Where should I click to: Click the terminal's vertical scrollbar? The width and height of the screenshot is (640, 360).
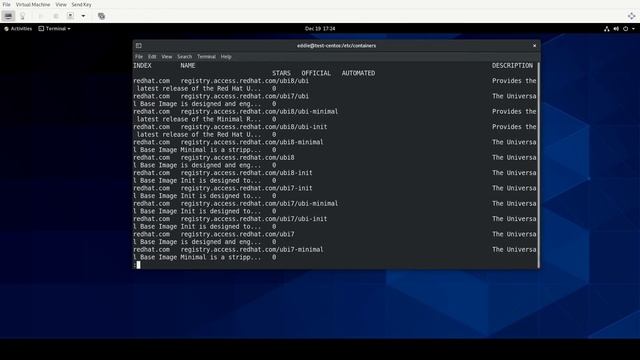click(x=538, y=165)
